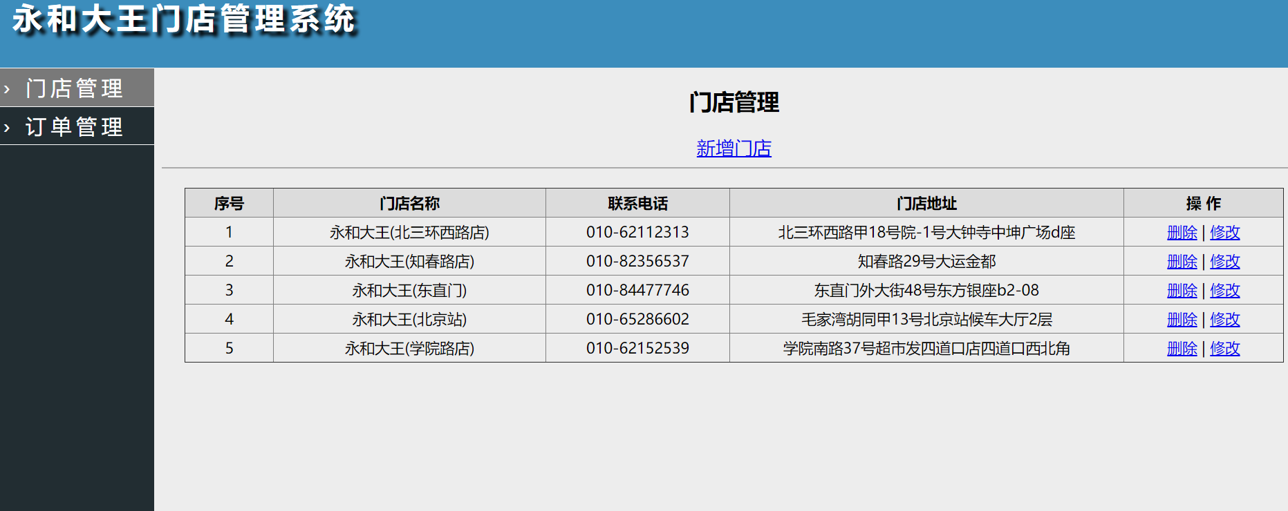Click phone number 010-82356537
1288x511 pixels.
click(x=638, y=261)
